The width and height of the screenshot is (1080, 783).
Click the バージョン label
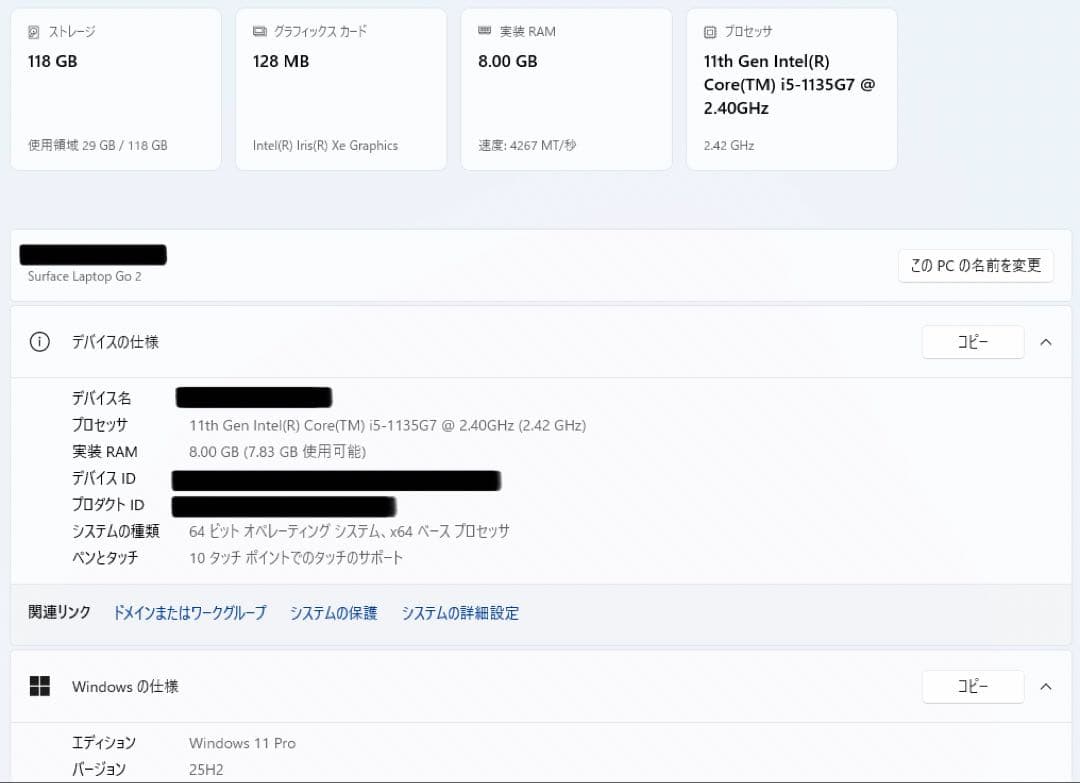98,769
